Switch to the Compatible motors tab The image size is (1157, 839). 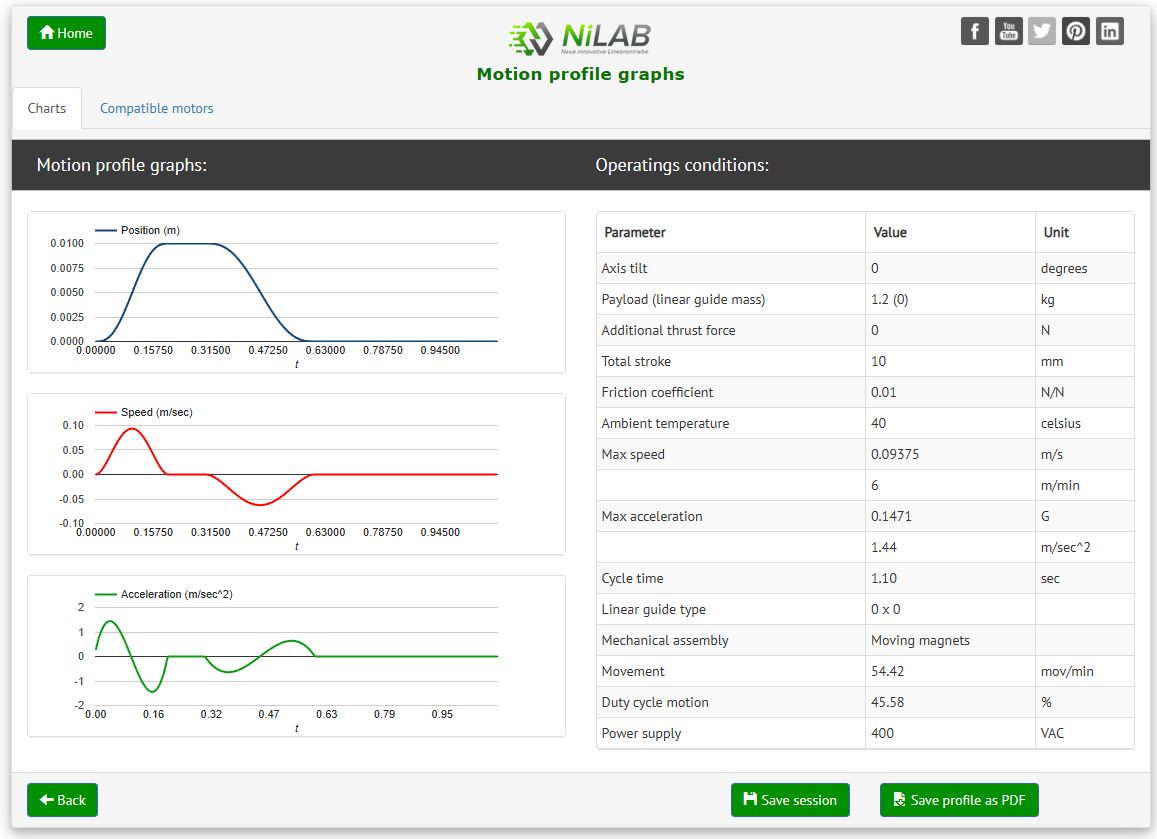point(156,108)
